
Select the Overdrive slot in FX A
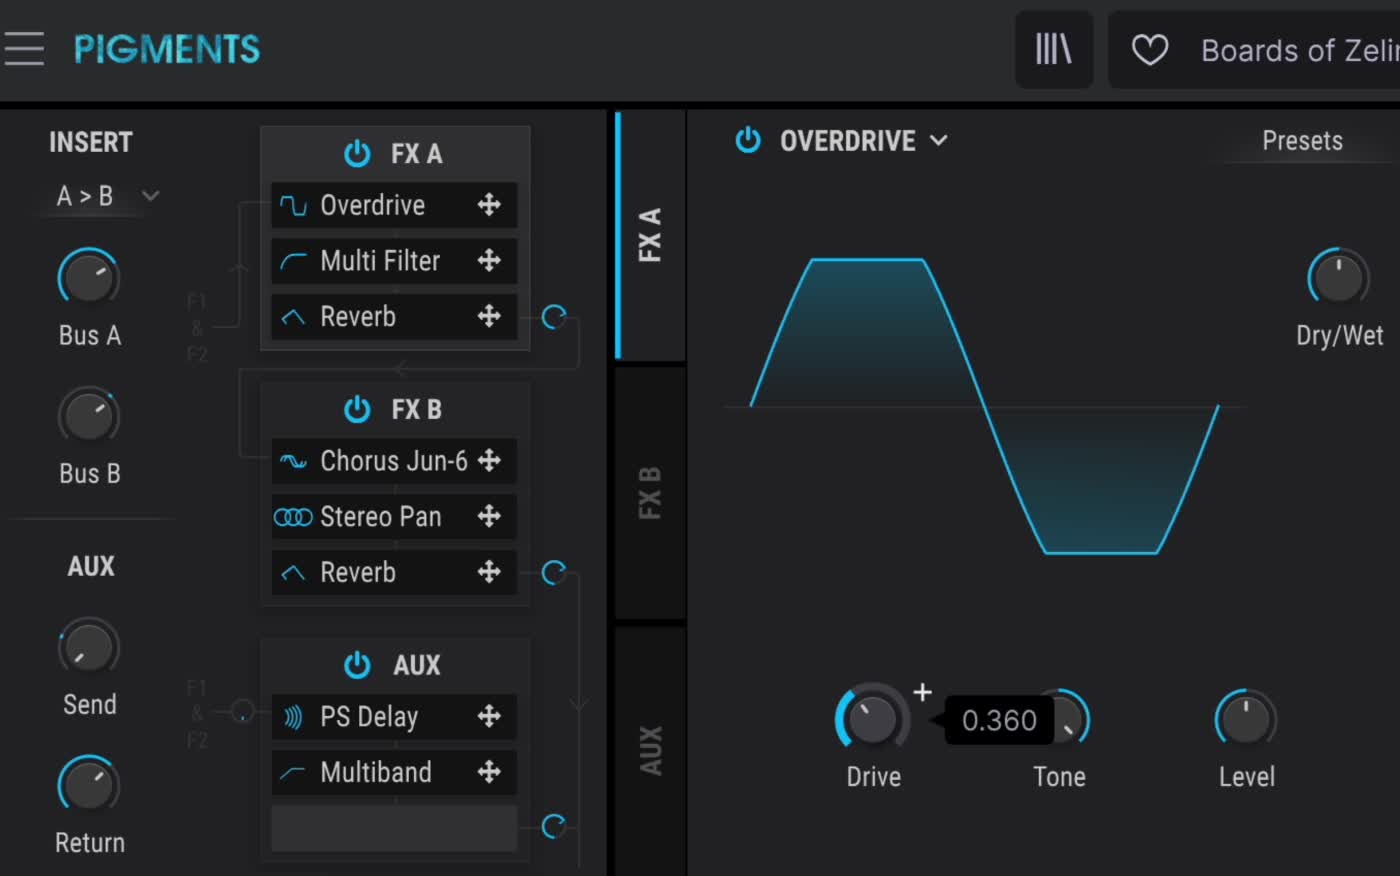(x=394, y=205)
